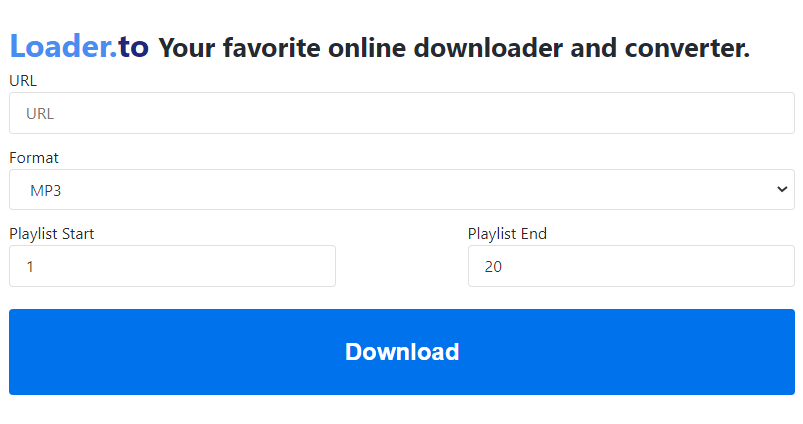Click the "URL" placeholder text inside the box
803x424 pixels.
coord(40,114)
